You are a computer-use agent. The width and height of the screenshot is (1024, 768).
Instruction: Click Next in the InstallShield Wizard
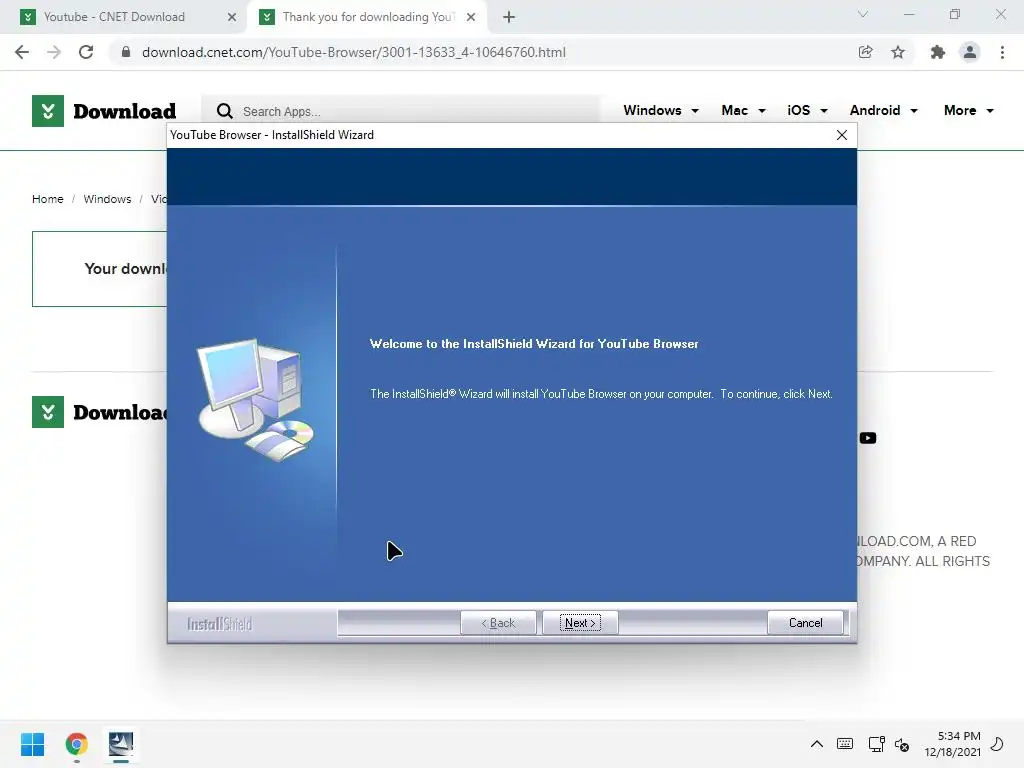coord(580,622)
